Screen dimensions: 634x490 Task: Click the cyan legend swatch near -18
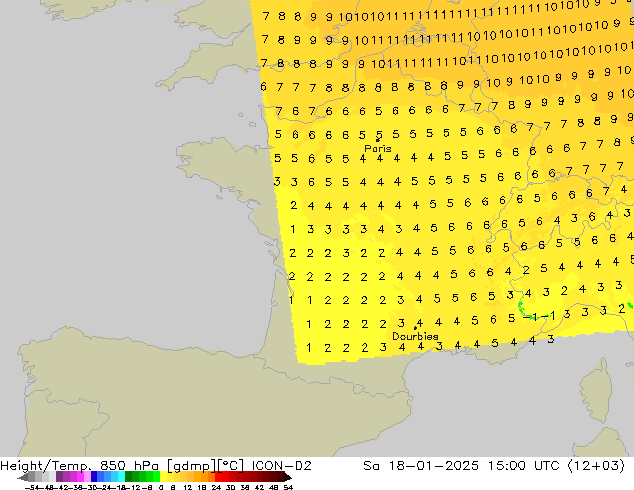click(121, 477)
